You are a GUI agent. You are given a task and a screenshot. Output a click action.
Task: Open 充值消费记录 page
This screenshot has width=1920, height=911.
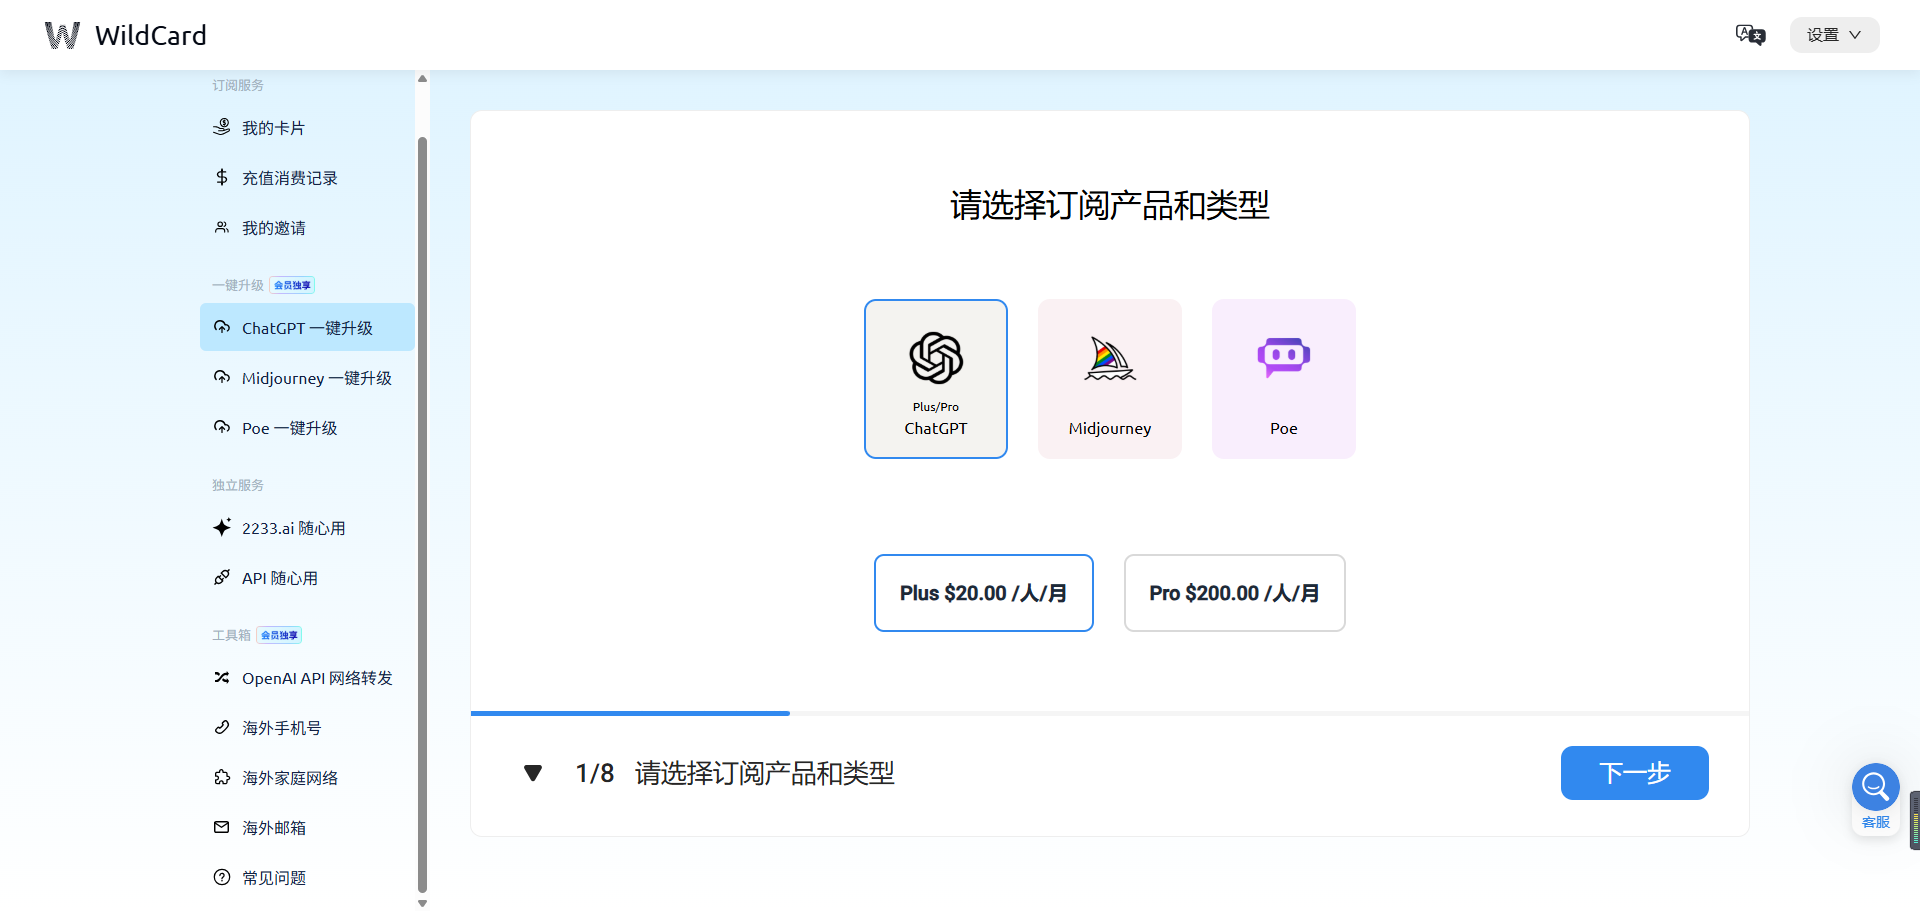(307, 178)
